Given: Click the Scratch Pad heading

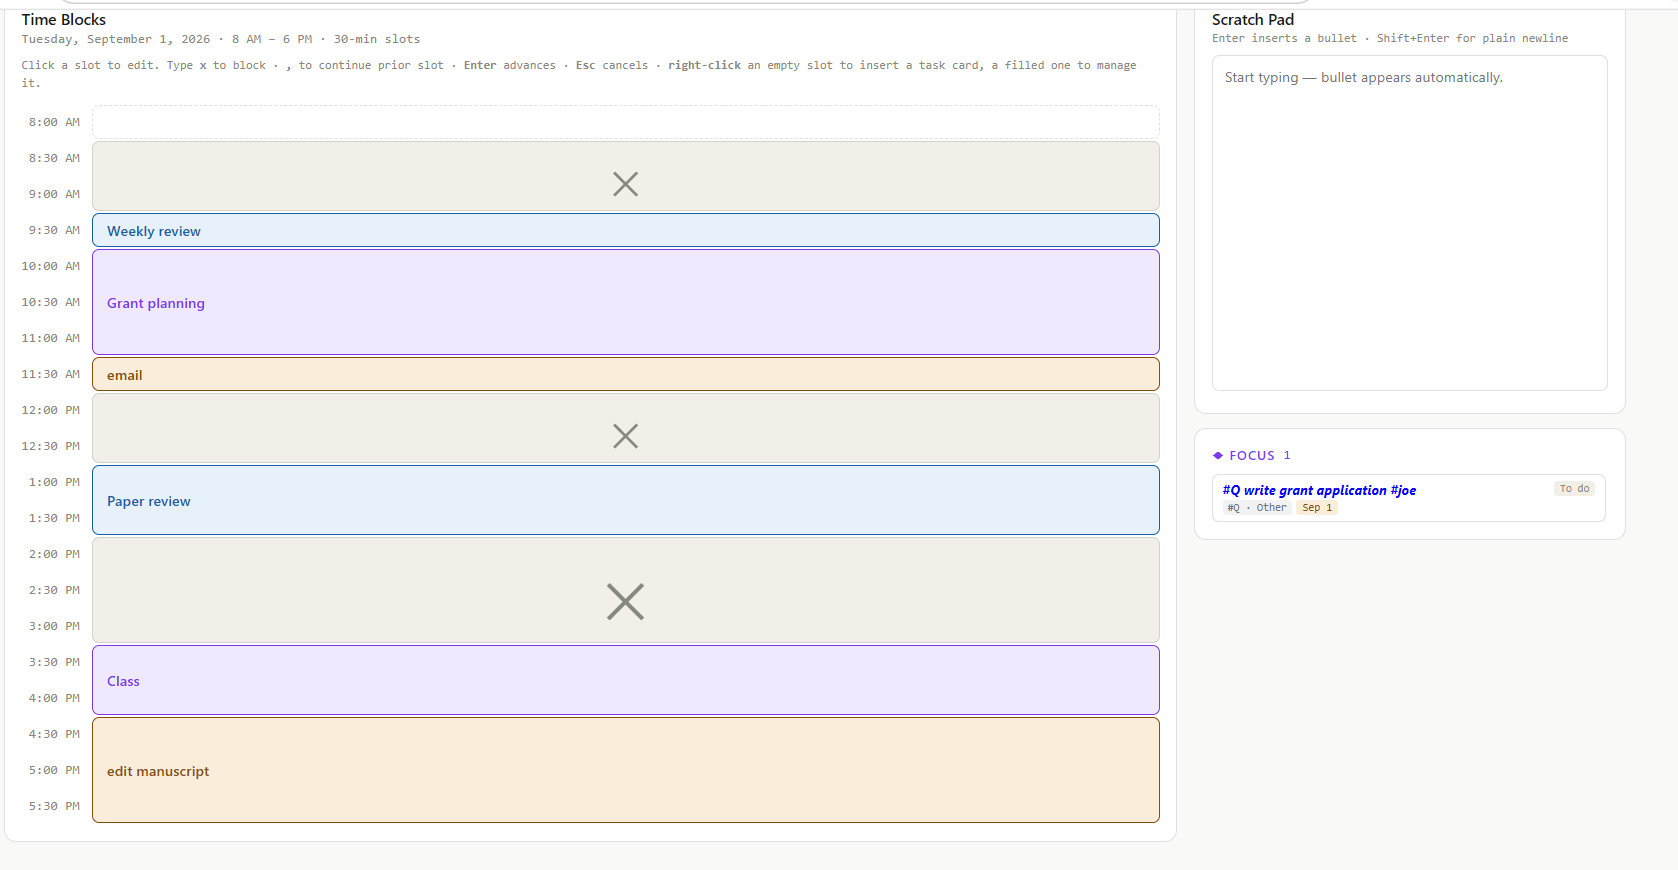Looking at the screenshot, I should (x=1253, y=20).
